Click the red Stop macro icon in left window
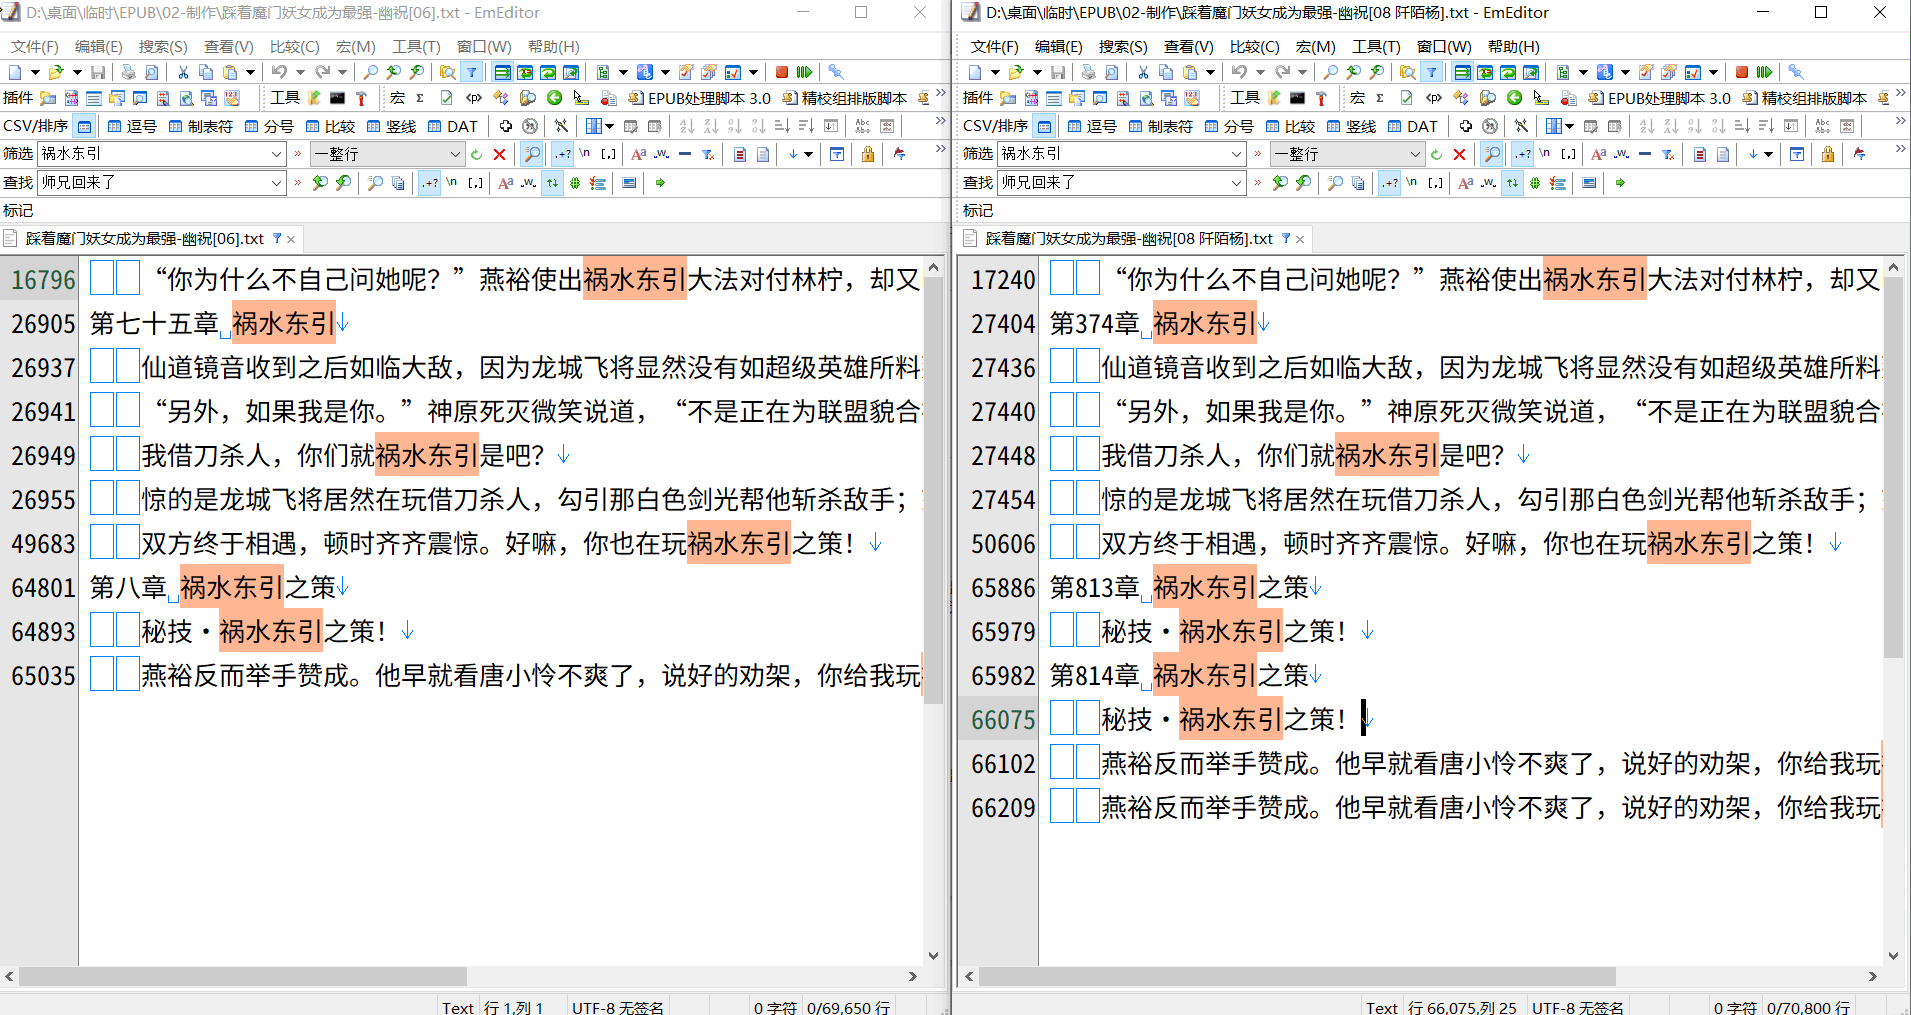Image resolution: width=1911 pixels, height=1015 pixels. coord(781,72)
